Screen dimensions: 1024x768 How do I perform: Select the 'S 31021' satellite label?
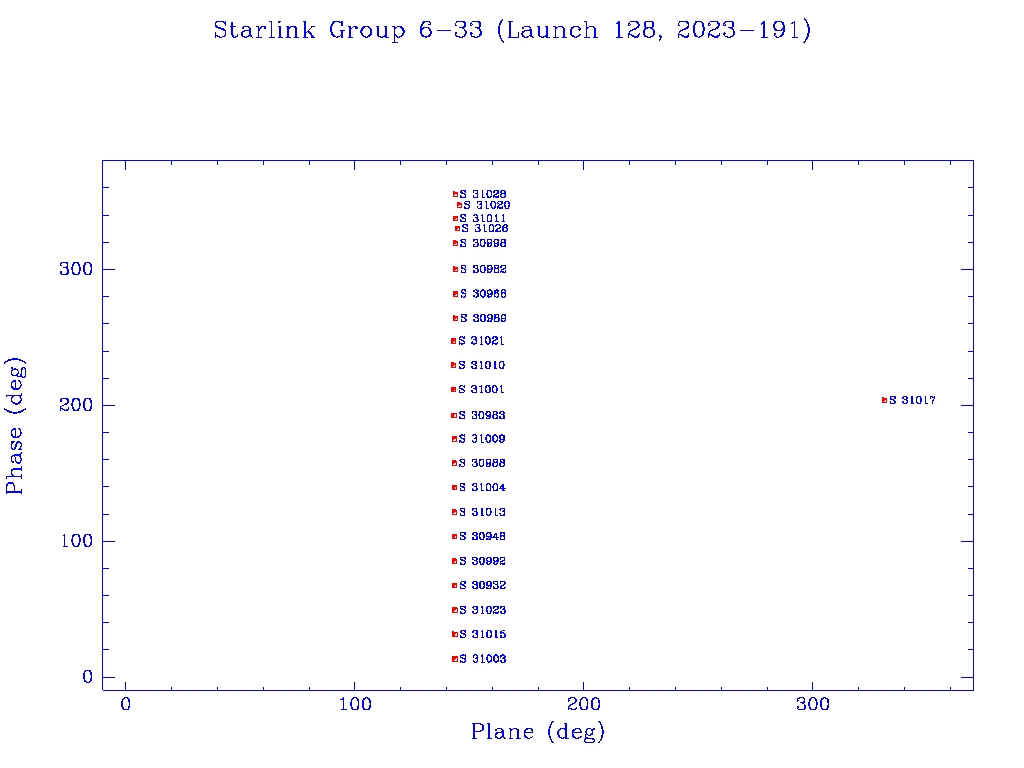pos(481,341)
